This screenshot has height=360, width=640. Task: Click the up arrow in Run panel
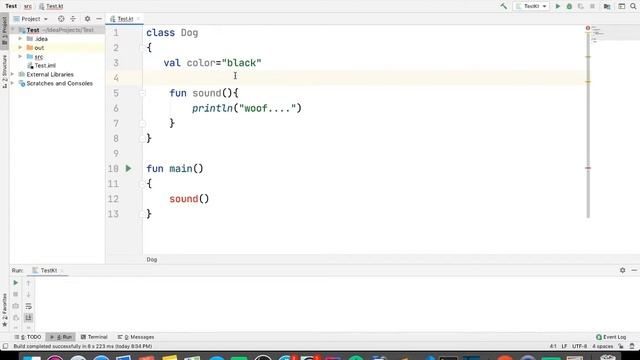tap(29, 282)
